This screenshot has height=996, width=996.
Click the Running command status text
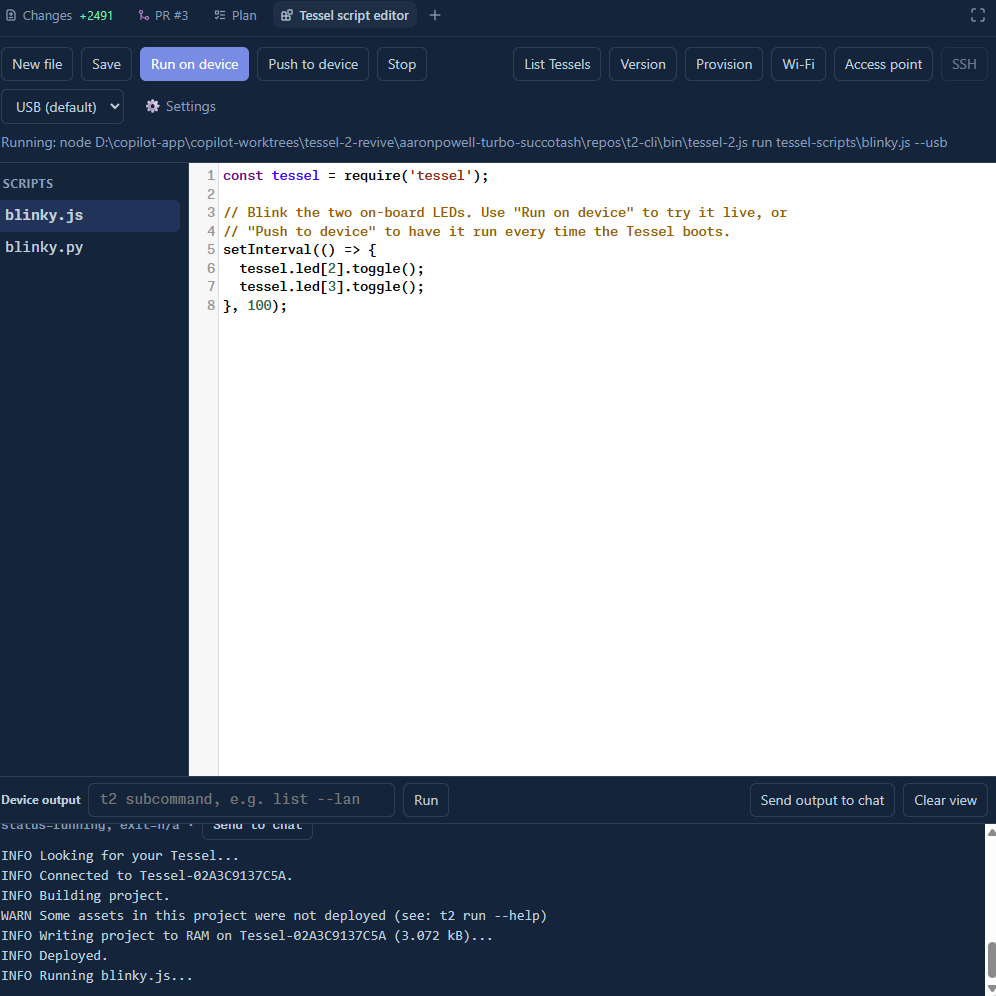[x=474, y=142]
